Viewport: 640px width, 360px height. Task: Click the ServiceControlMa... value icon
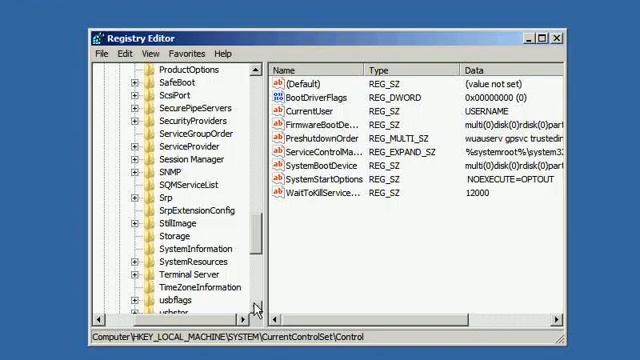coord(278,151)
